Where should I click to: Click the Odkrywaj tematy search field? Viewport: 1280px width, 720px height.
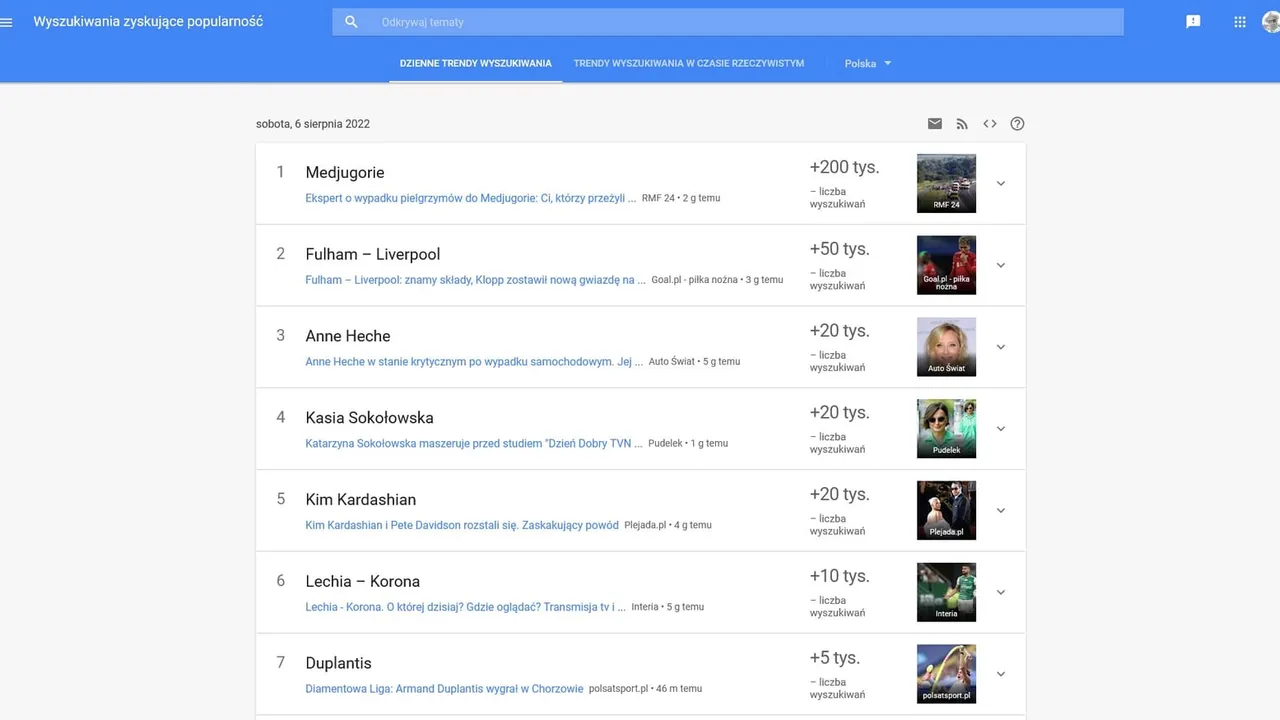[728, 22]
